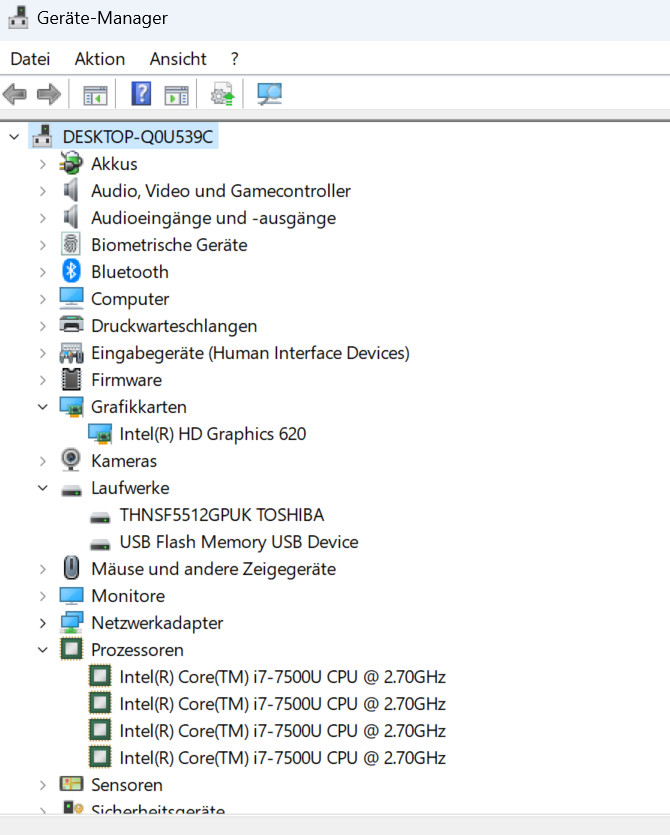This screenshot has height=835, width=670.
Task: Click the Audio, Video und Gamecontroller speaker icon
Action: tap(71, 190)
